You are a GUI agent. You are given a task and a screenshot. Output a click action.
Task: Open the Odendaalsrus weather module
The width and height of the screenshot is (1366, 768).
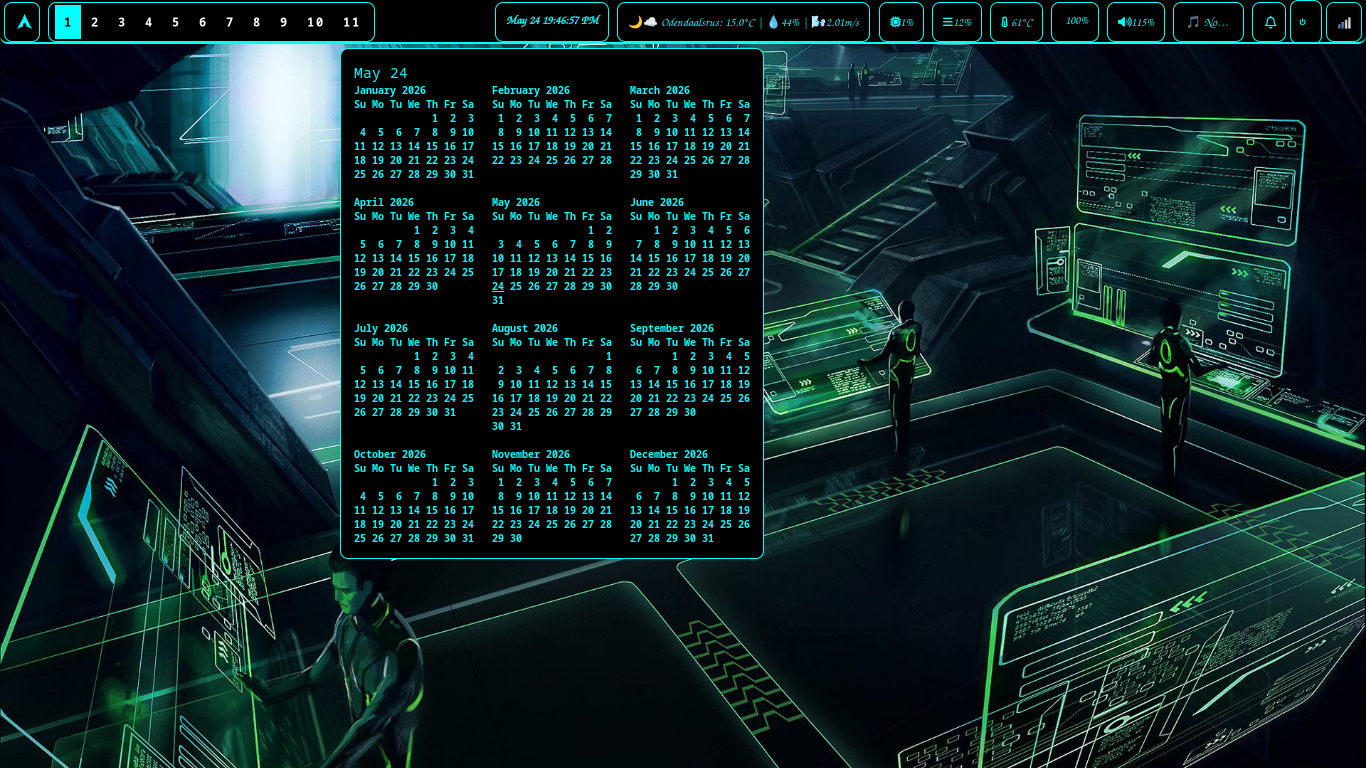(x=743, y=22)
